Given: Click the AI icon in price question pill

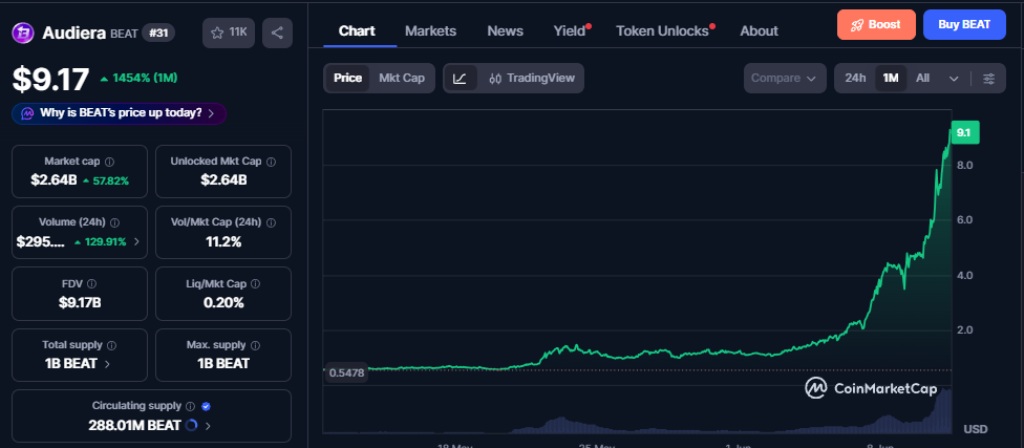Looking at the screenshot, I should 27,113.
